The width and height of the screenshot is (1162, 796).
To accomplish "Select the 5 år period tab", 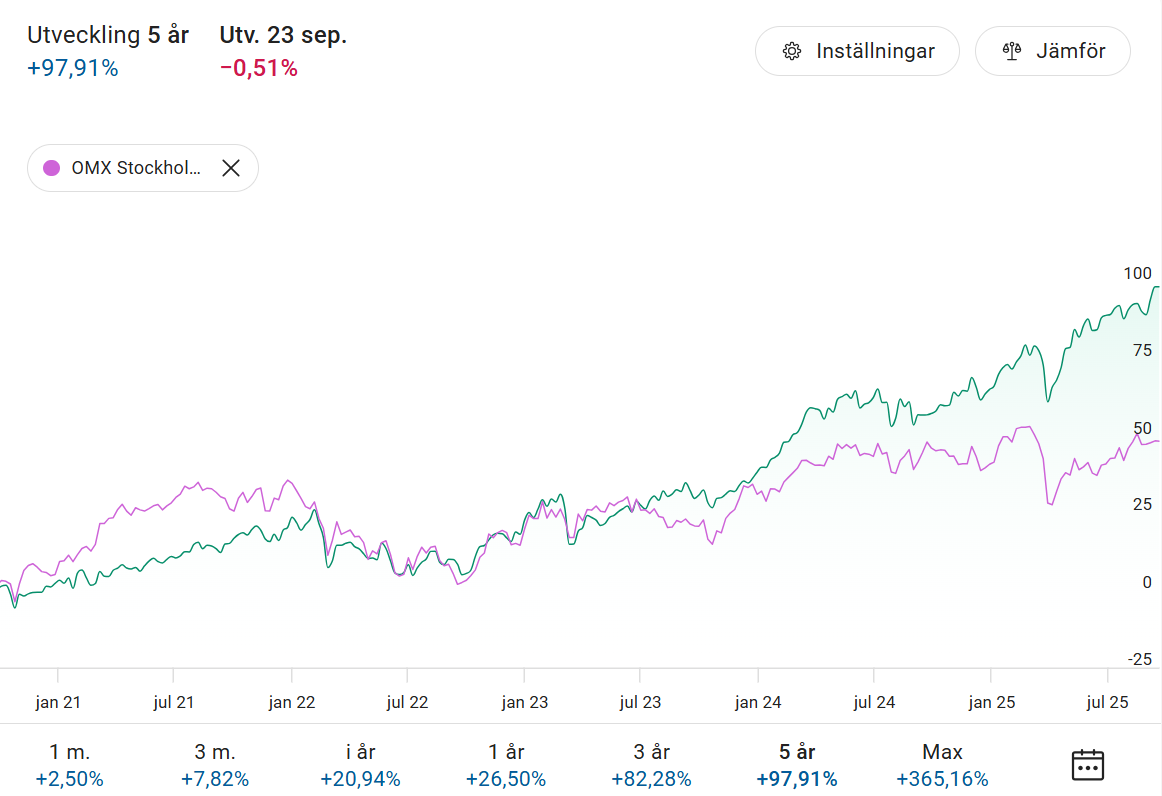I will coord(797,765).
